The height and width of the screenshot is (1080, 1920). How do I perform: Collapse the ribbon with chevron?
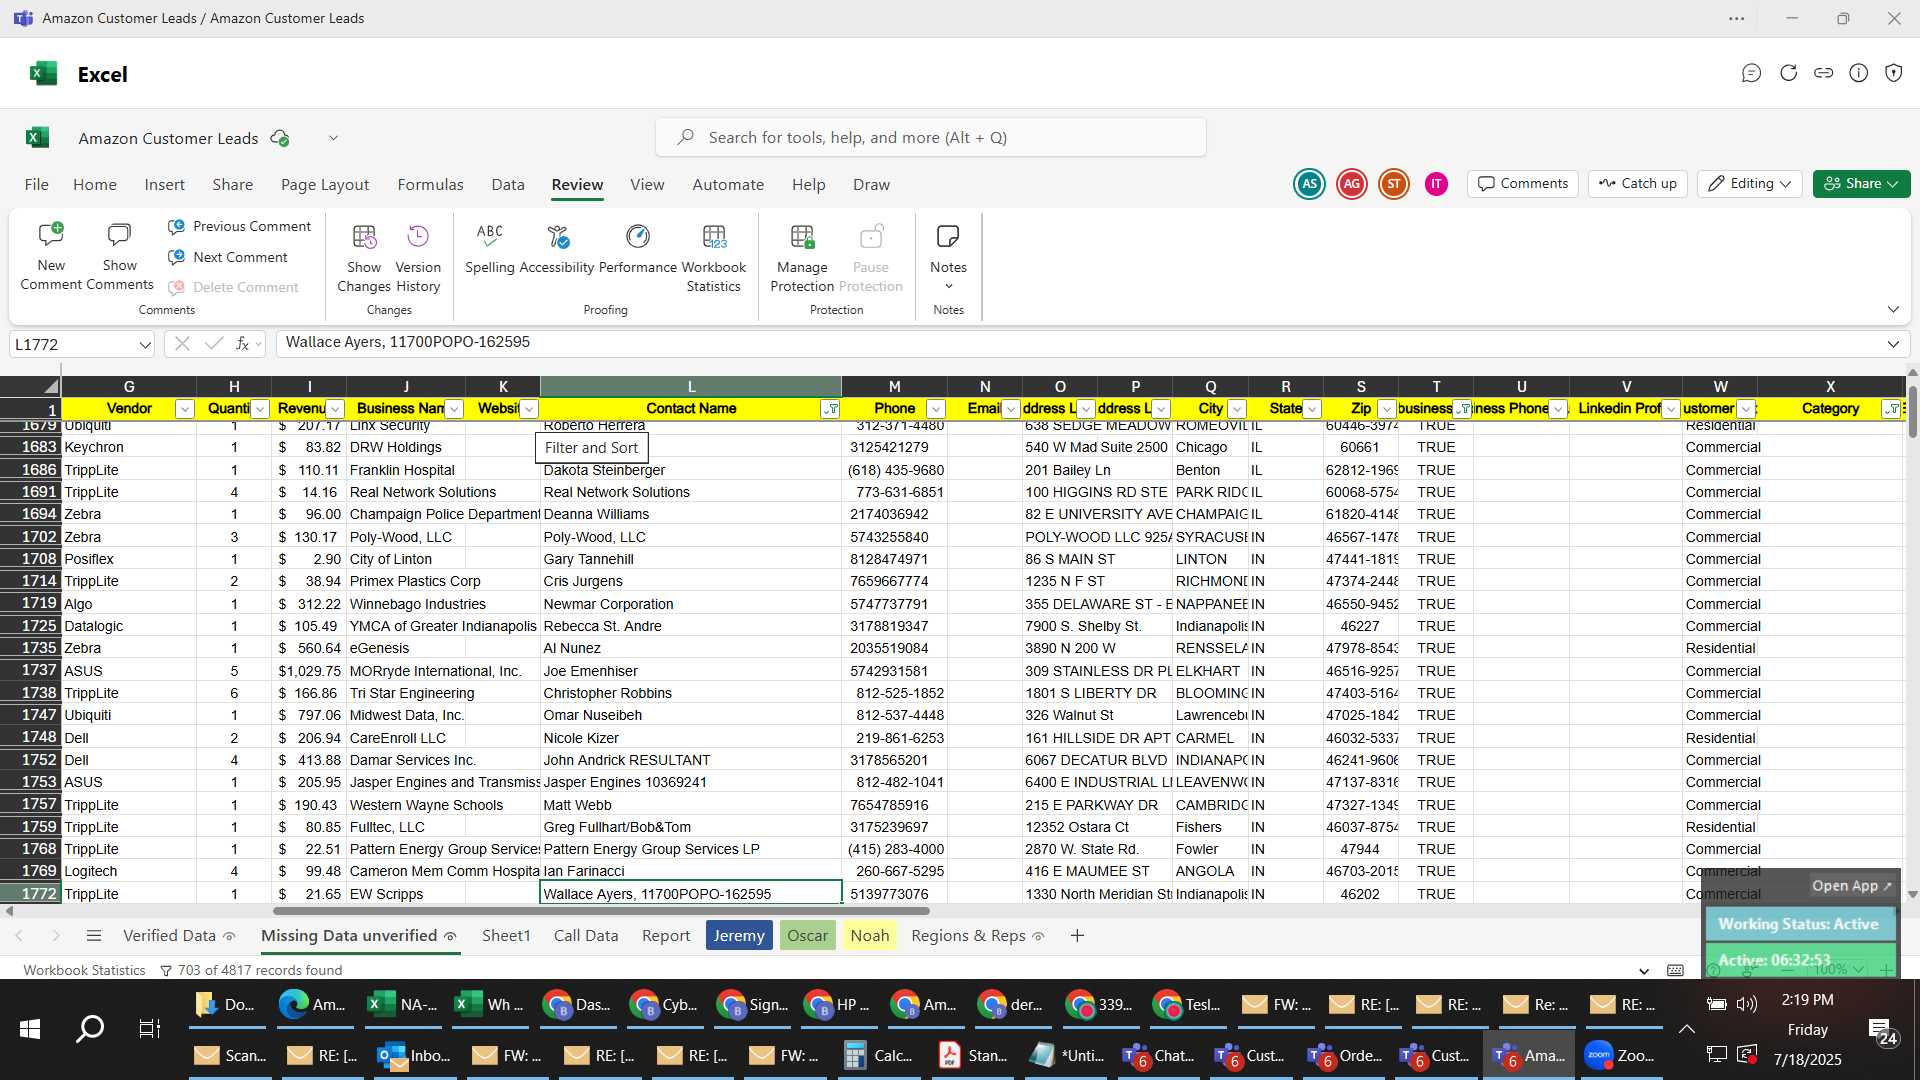point(1893,310)
